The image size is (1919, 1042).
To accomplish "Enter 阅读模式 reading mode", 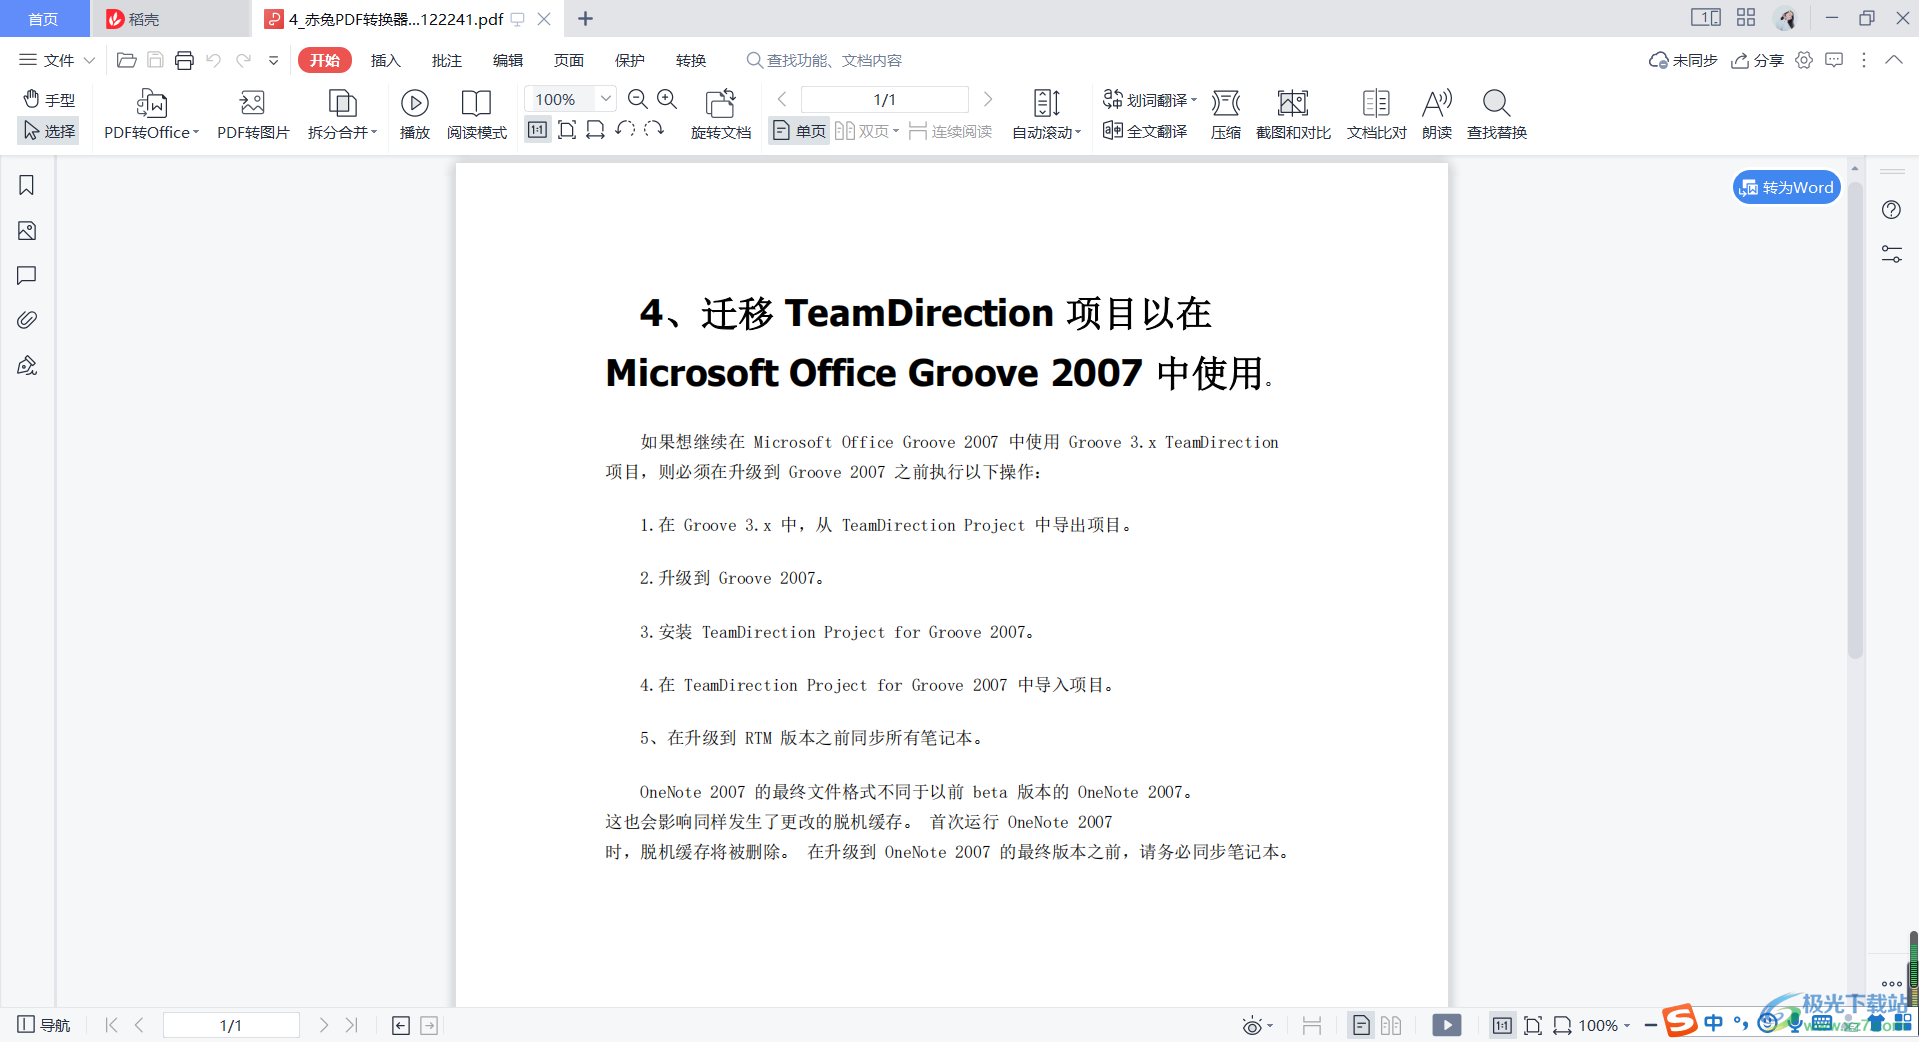I will [476, 114].
